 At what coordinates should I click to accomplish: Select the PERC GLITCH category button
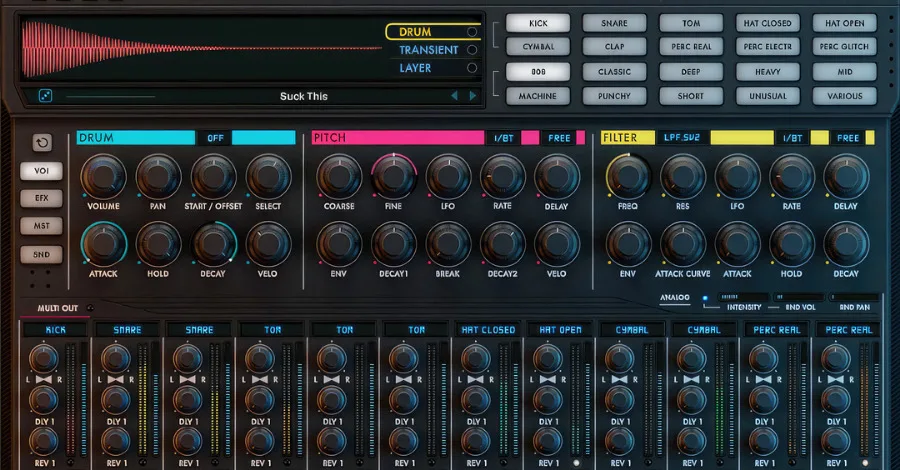pyautogui.click(x=844, y=46)
